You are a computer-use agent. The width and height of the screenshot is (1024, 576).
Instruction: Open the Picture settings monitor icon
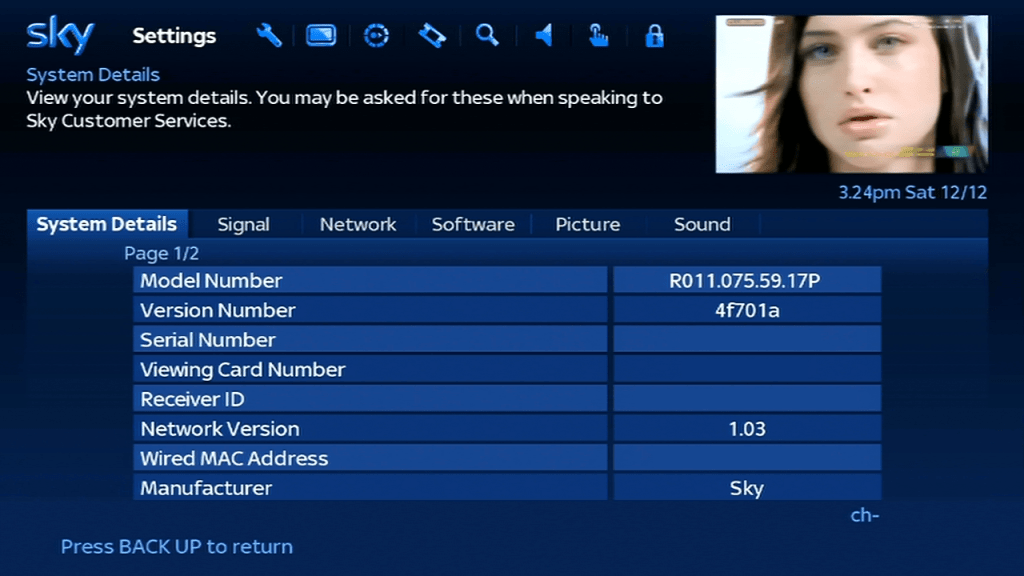[x=320, y=34]
